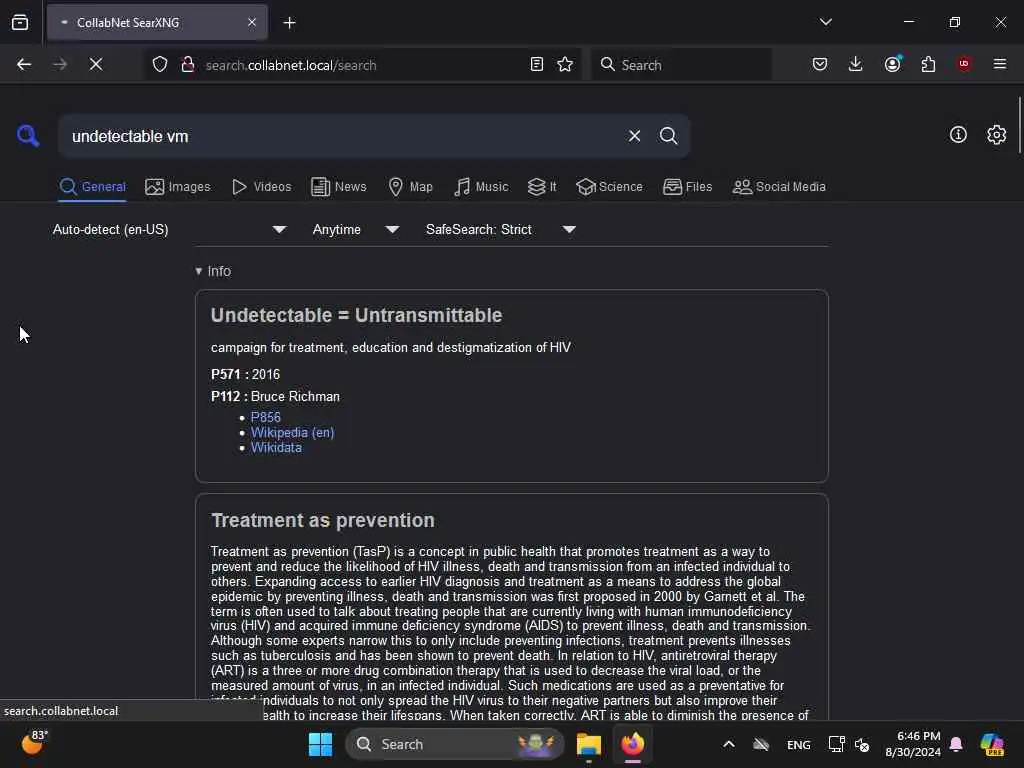Open File Explorer from taskbar
The image size is (1024, 768).
click(x=588, y=744)
